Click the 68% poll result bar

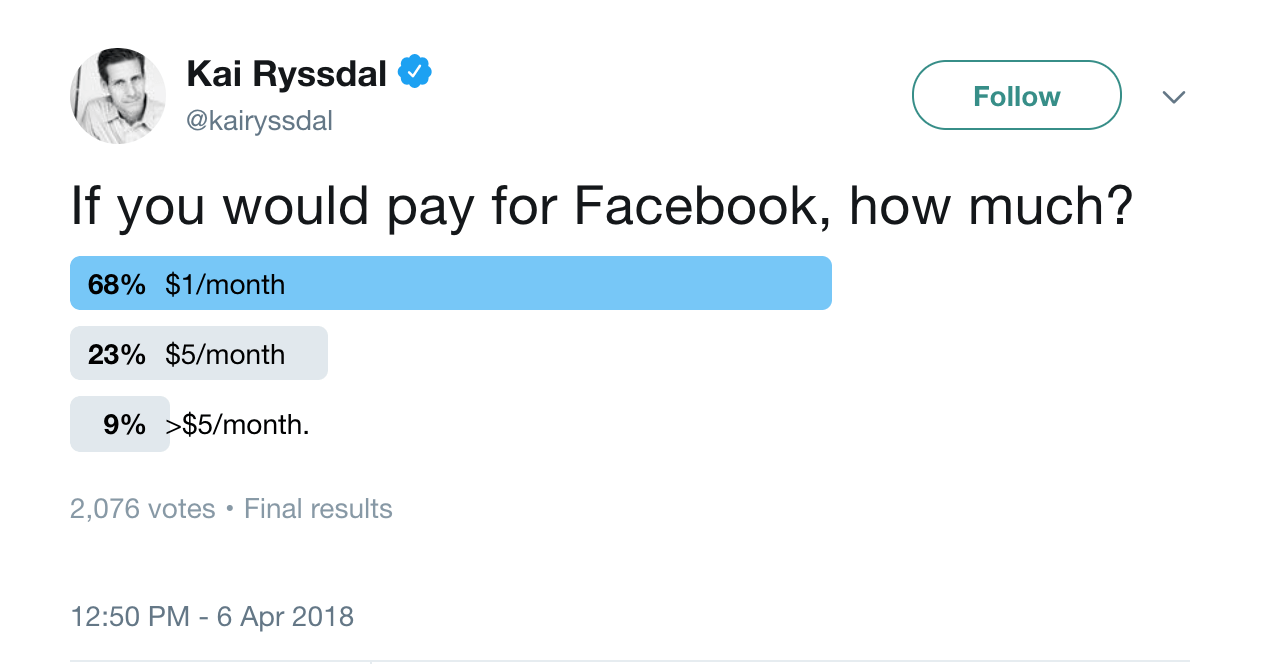pos(450,283)
